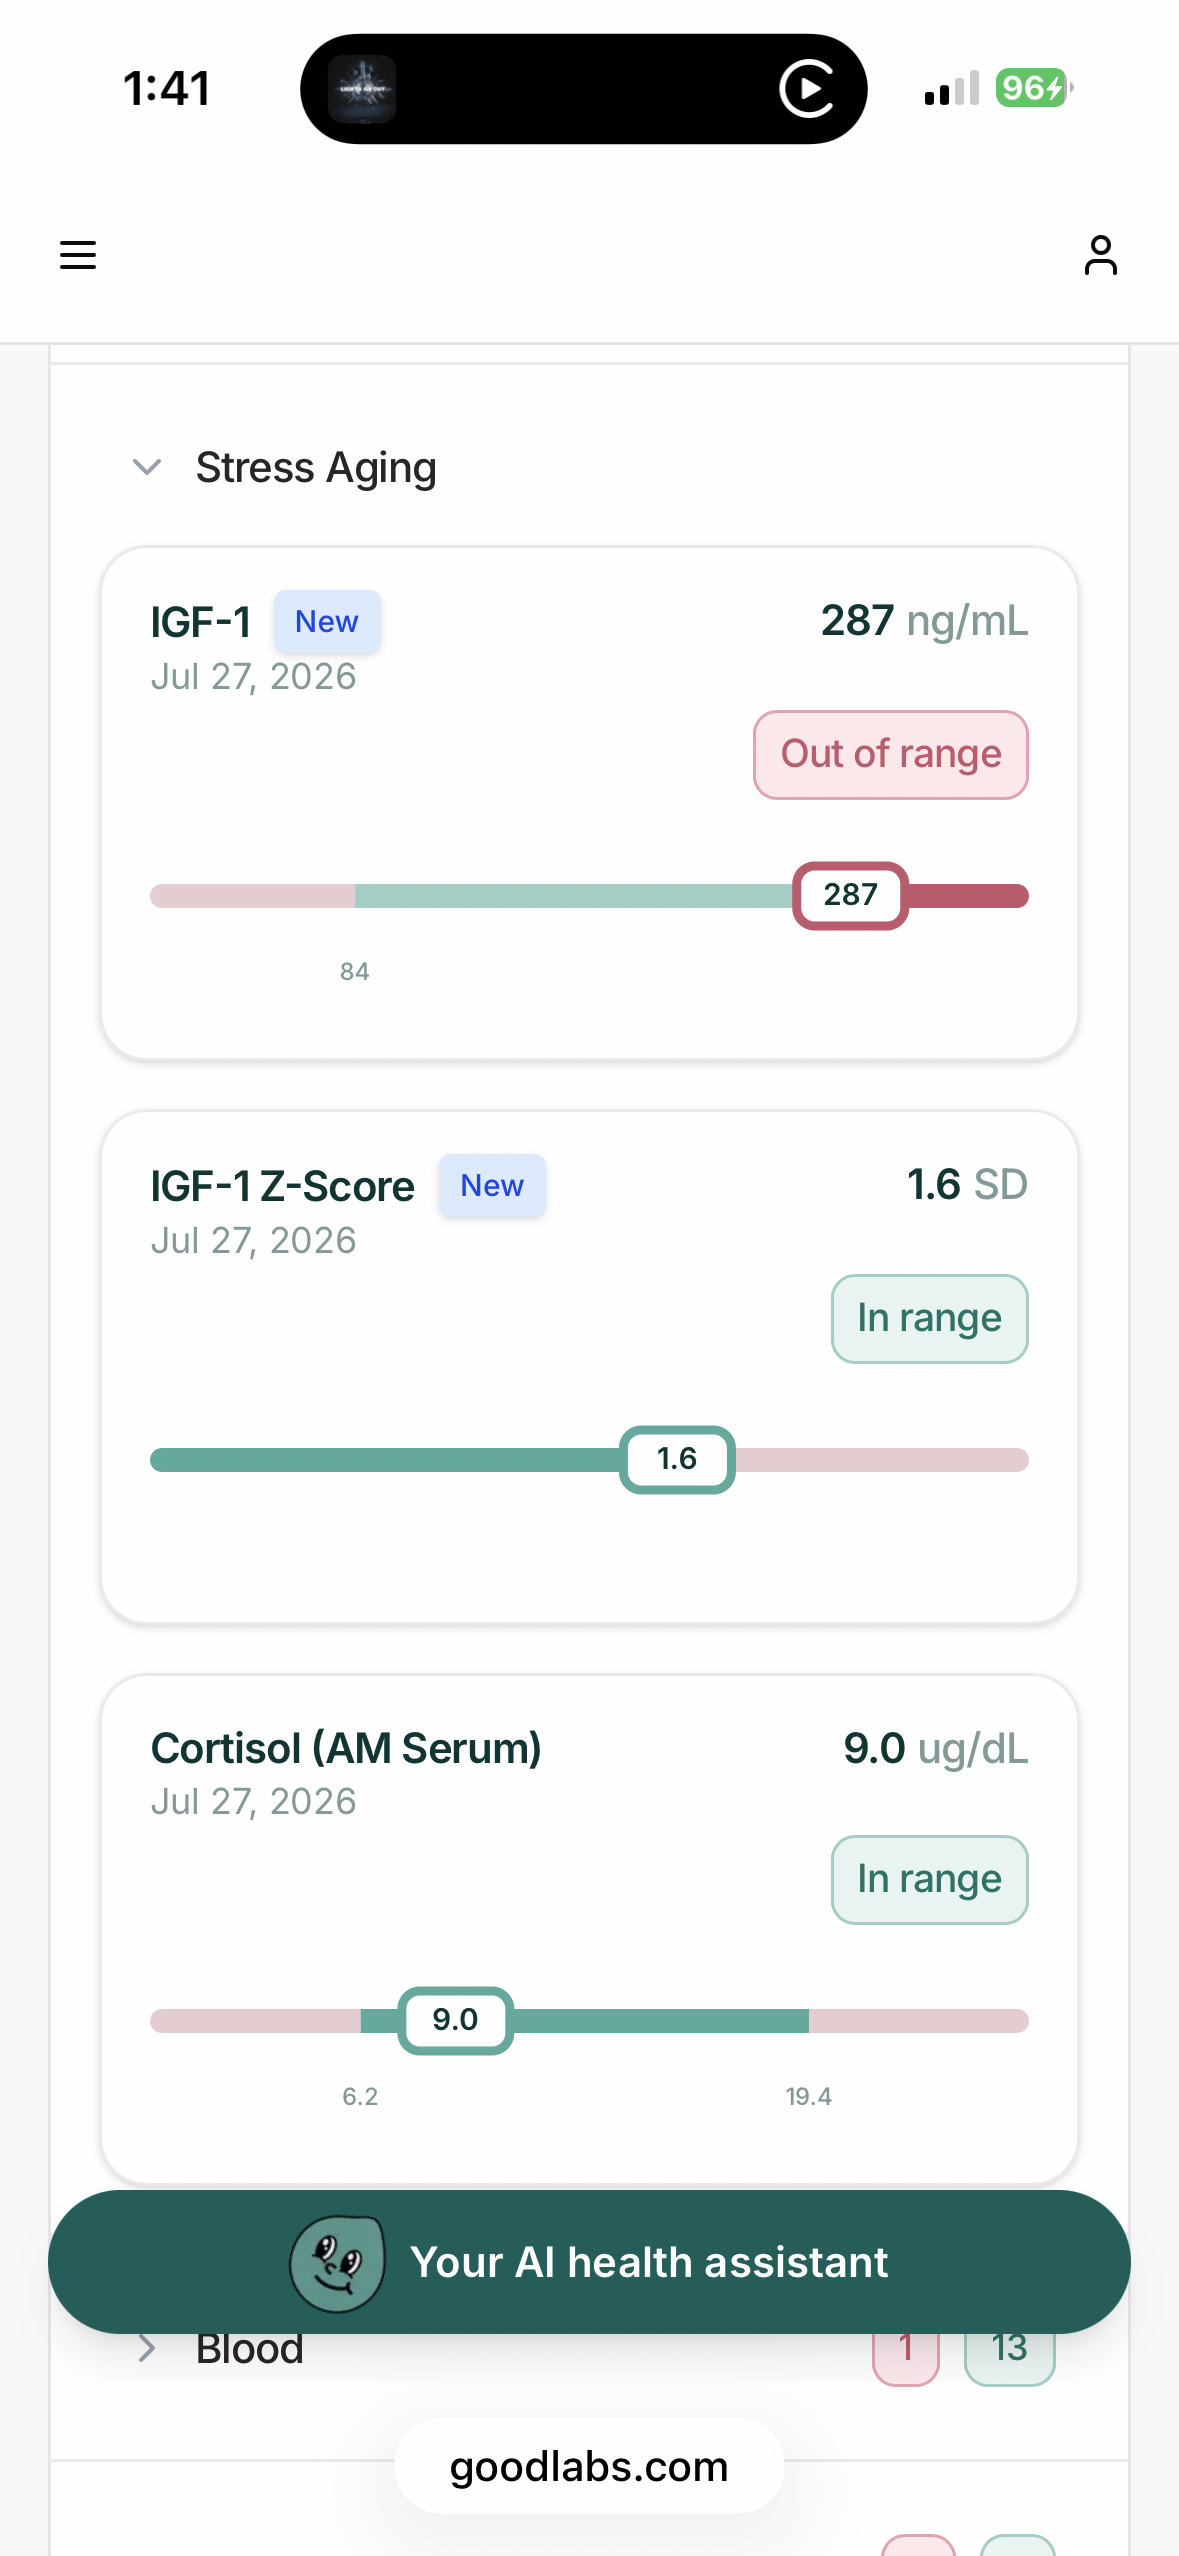Collapse the Stress Aging section chevron
This screenshot has width=1179, height=2556.
147,467
